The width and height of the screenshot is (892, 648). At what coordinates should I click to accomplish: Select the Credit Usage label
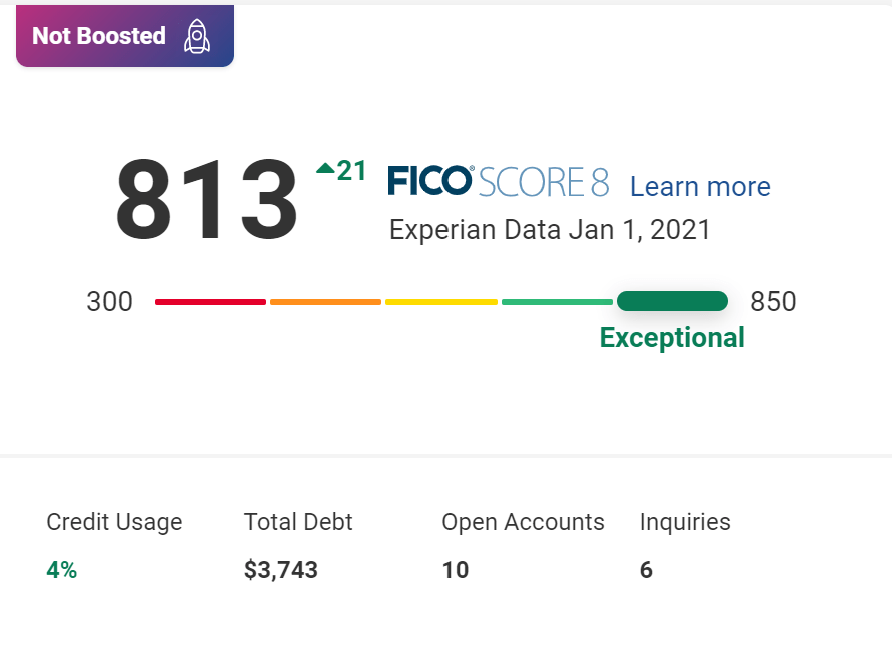click(x=114, y=522)
